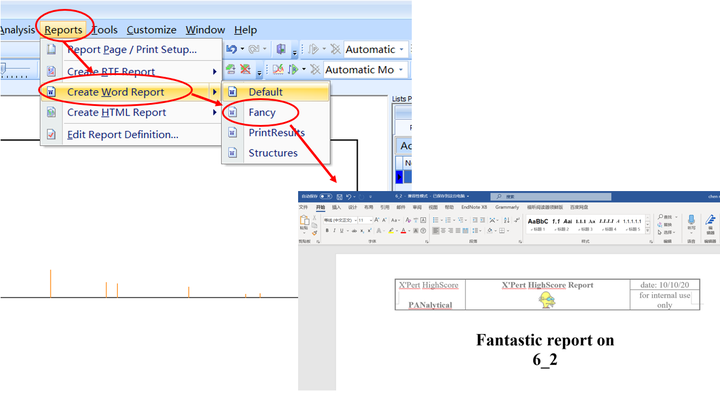The height and width of the screenshot is (400, 720).
Task: Open the File tab in Word
Action: tap(304, 207)
